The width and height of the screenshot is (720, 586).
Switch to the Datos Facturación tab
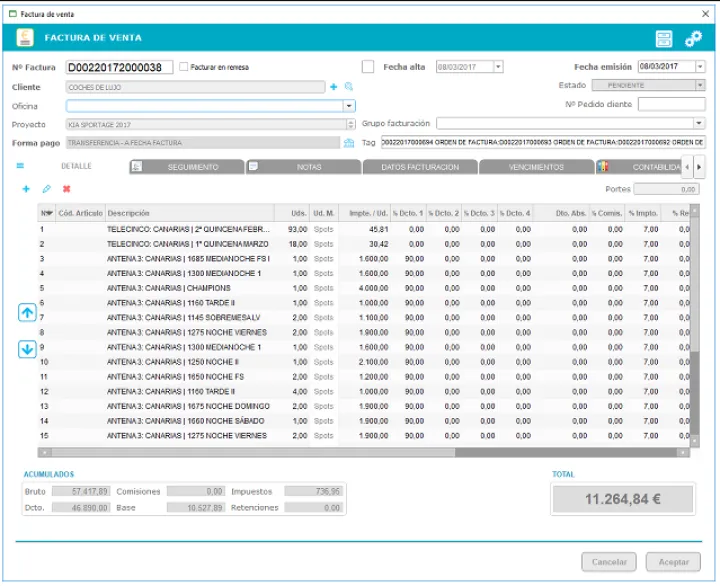pyautogui.click(x=420, y=167)
